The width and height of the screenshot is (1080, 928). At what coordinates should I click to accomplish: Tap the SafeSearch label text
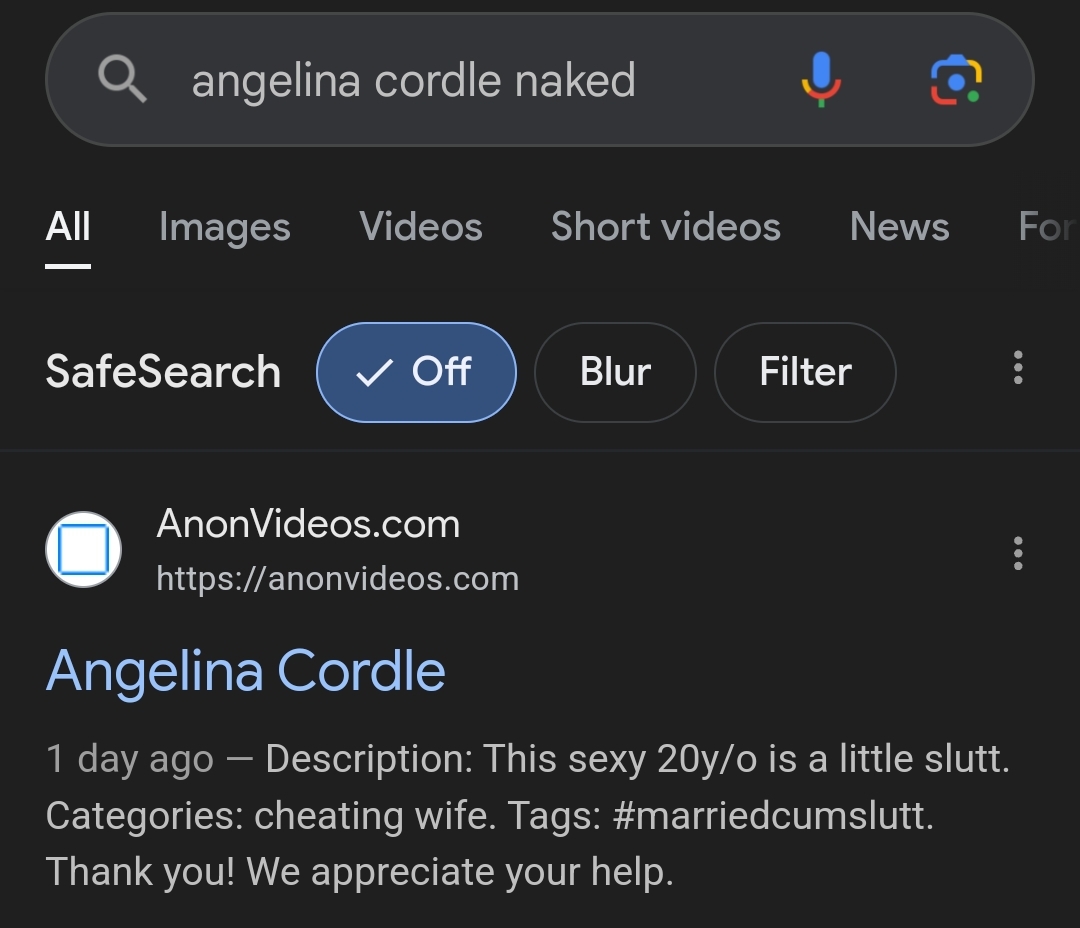click(x=163, y=372)
